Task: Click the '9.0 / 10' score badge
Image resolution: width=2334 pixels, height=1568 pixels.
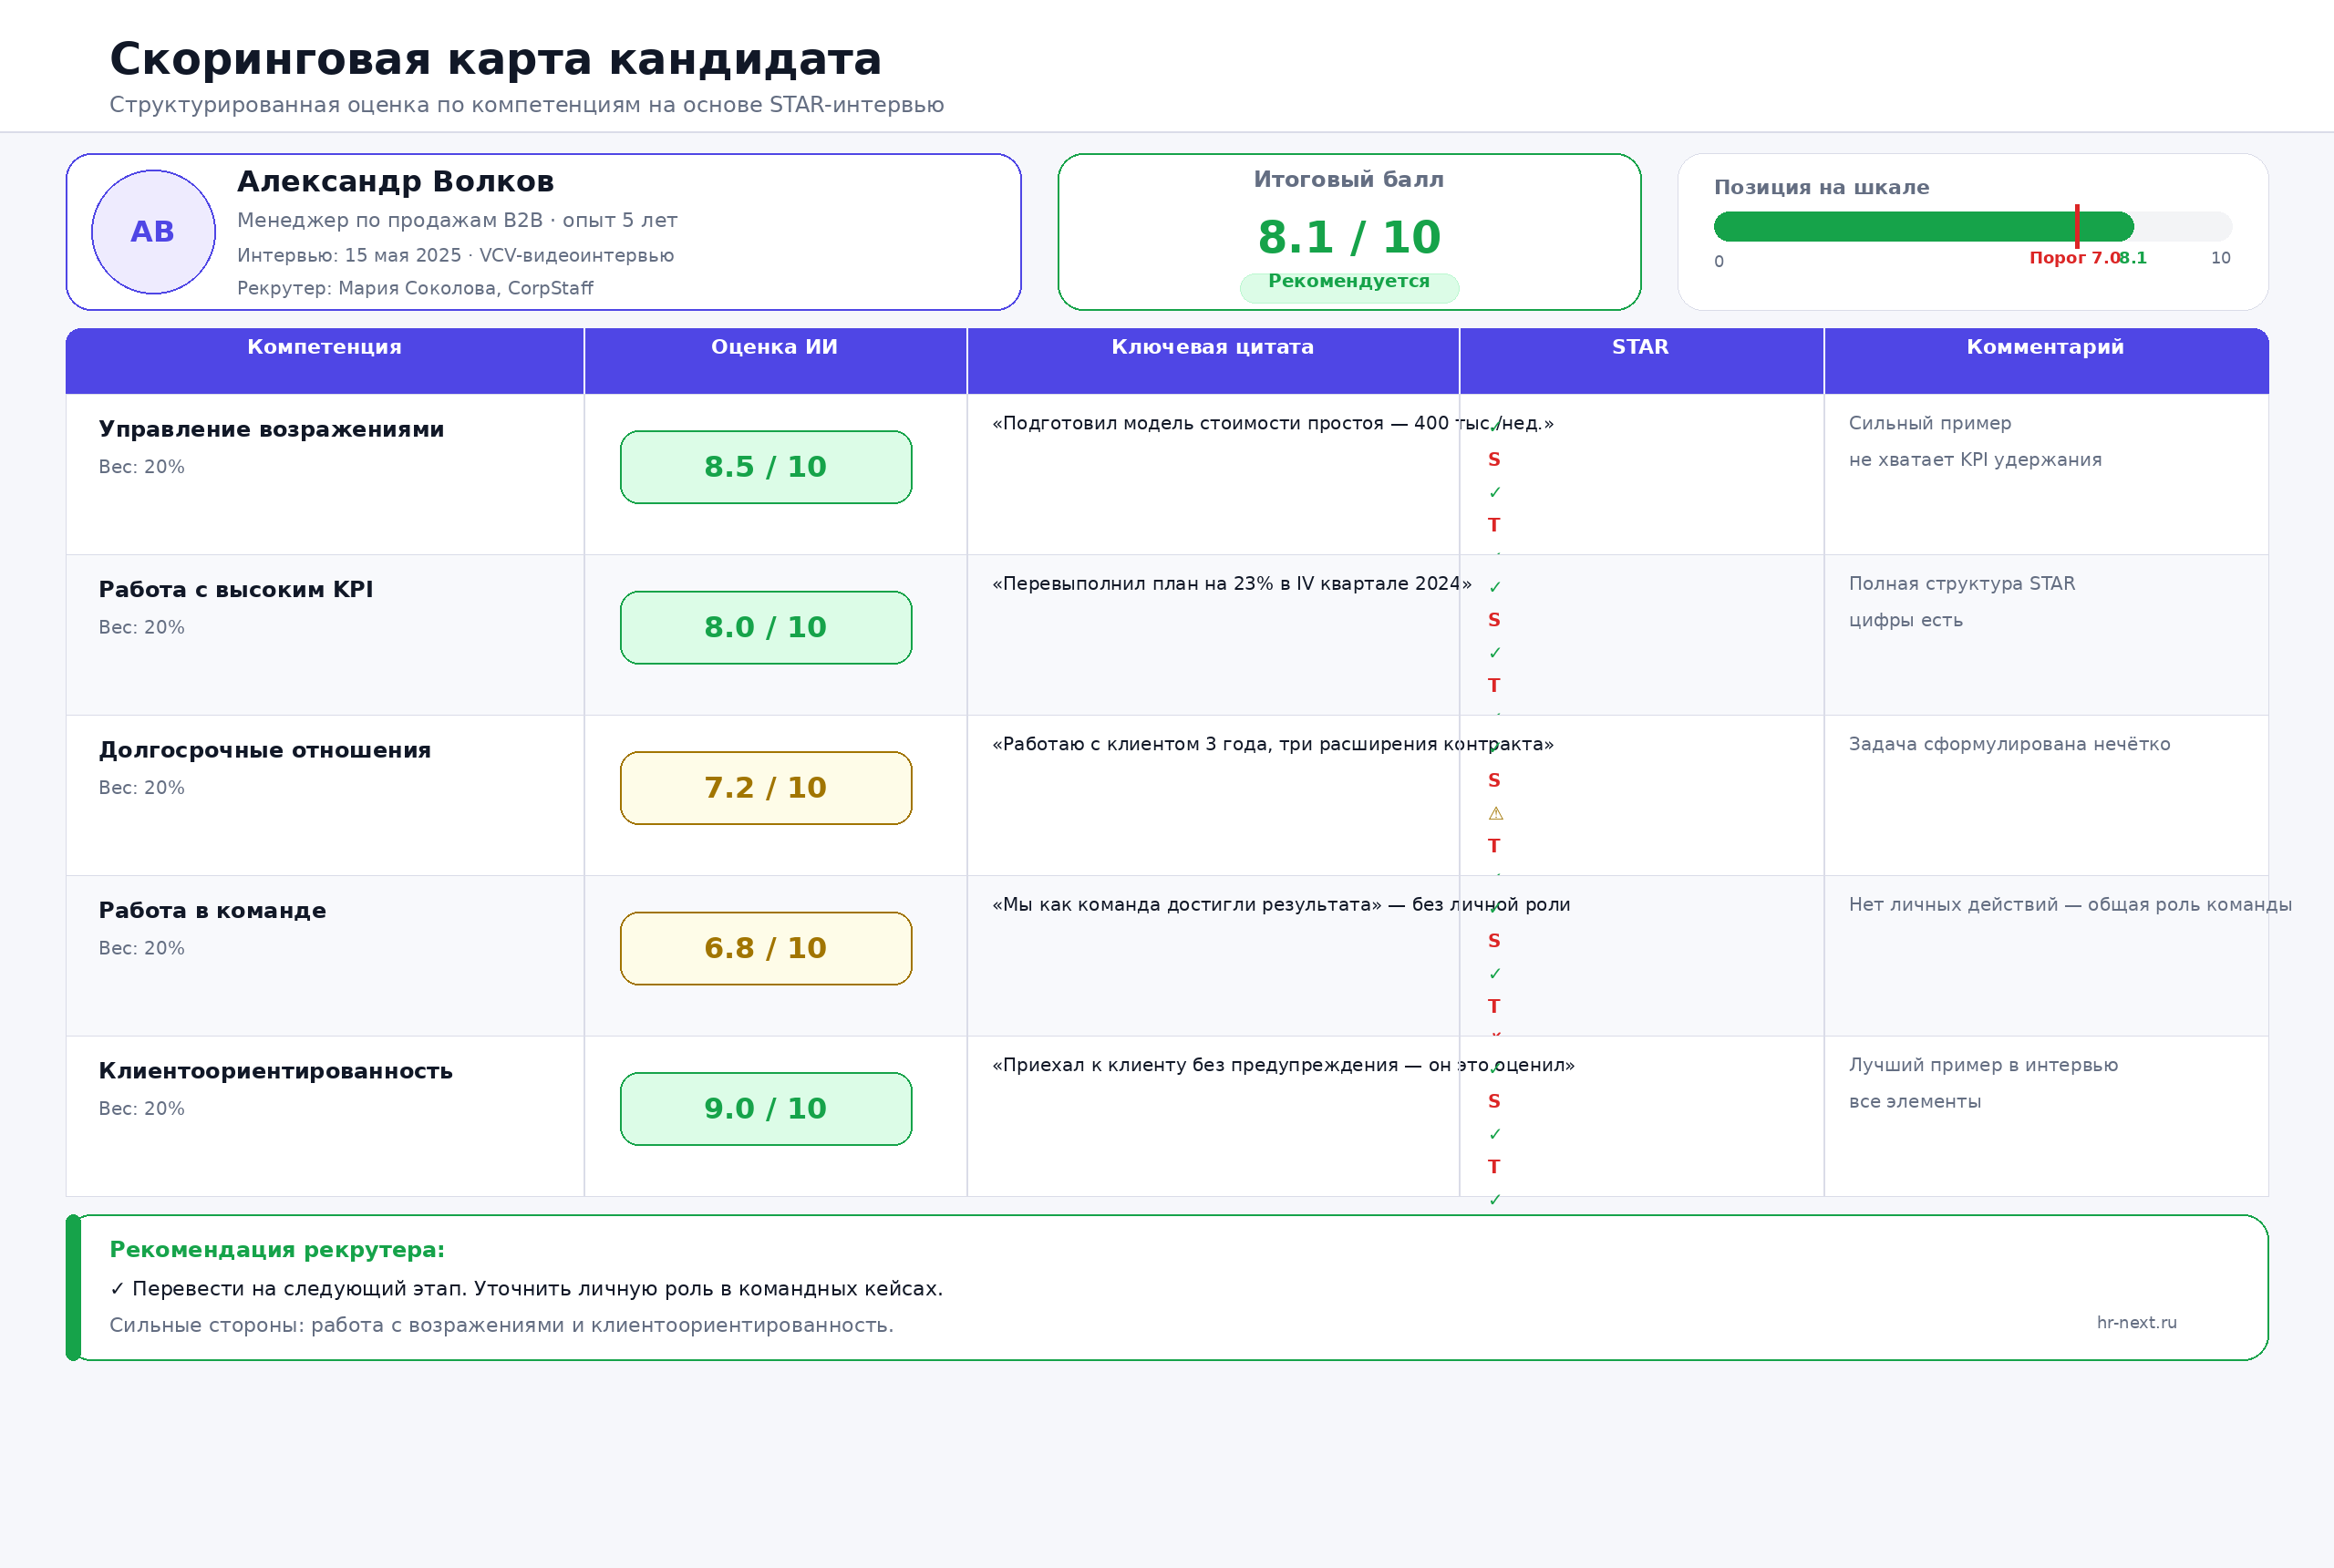Action: pos(766,1109)
